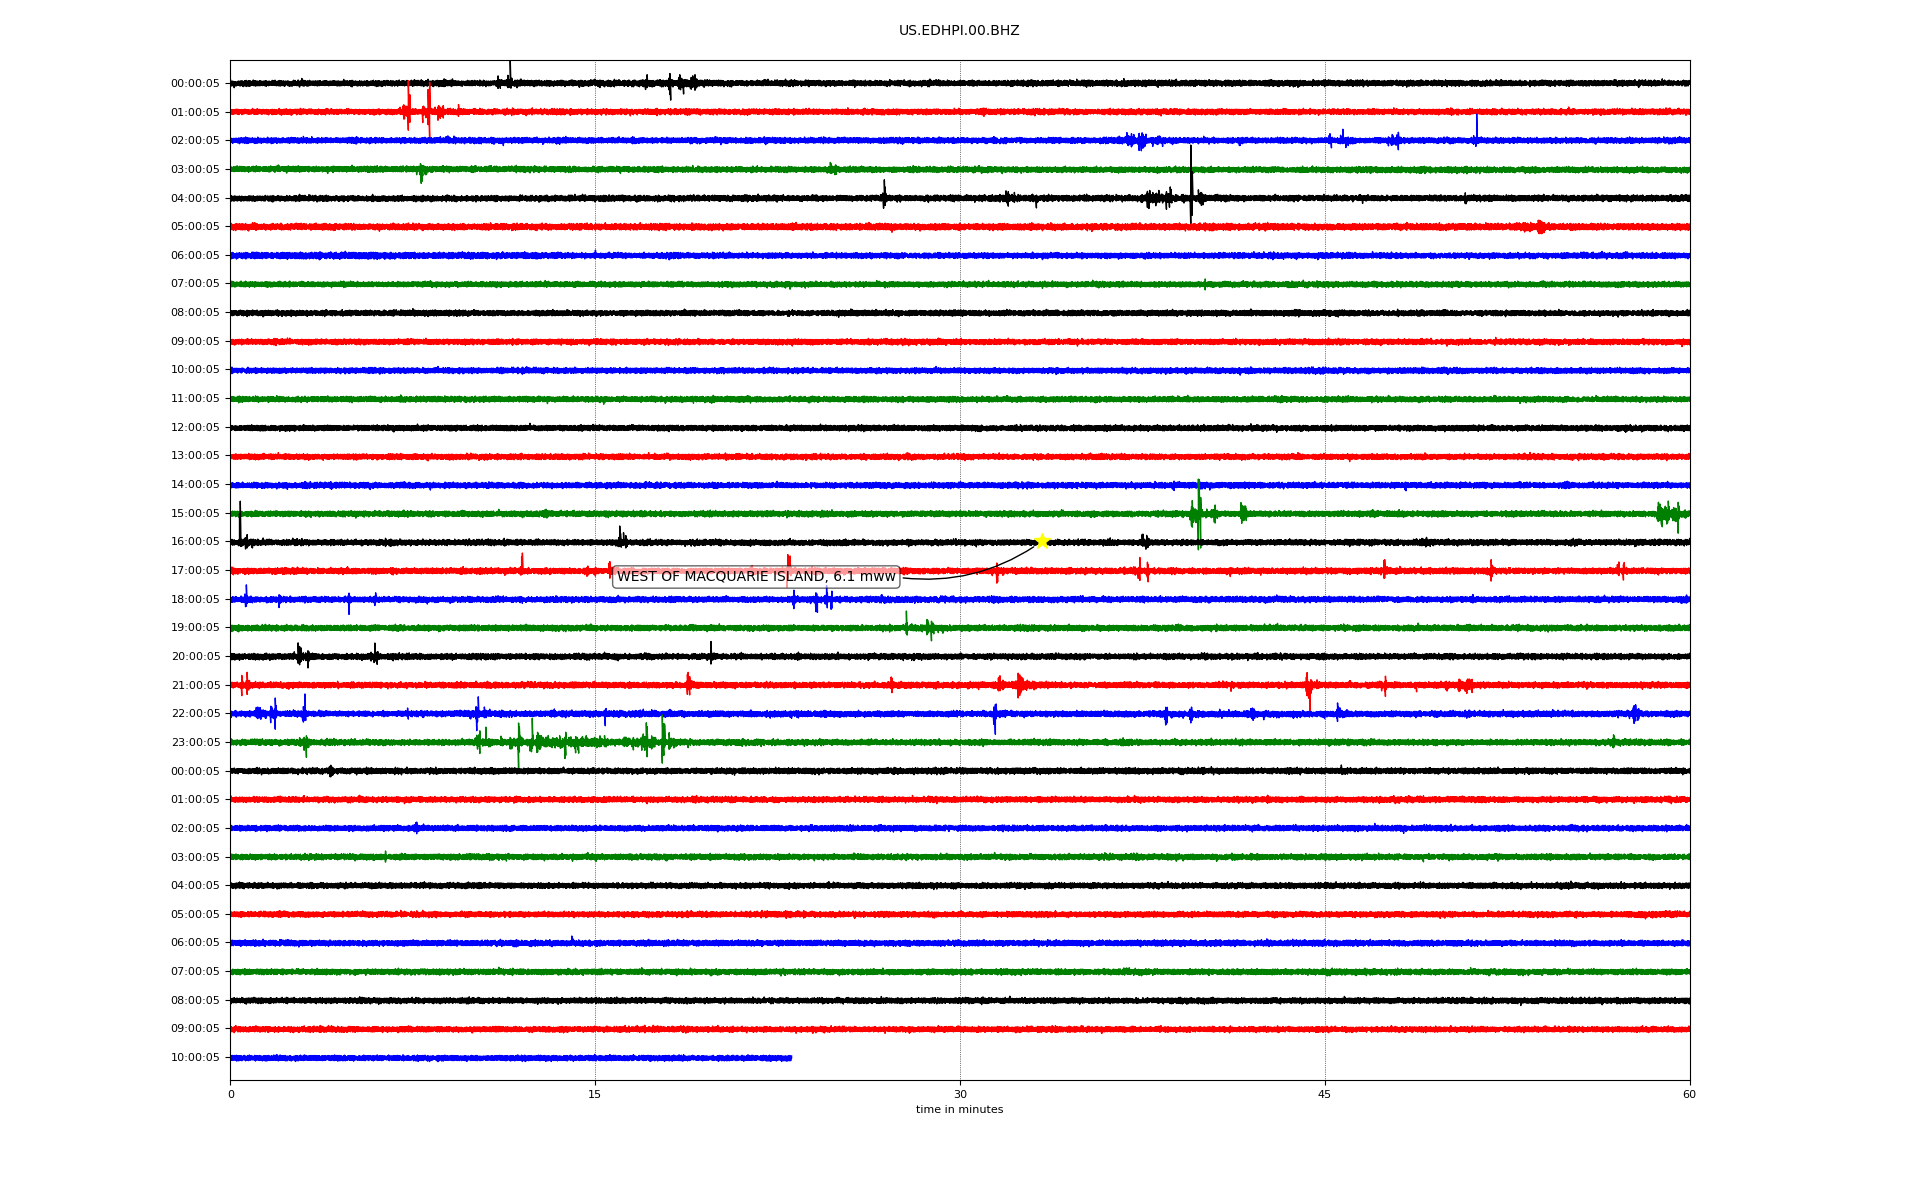Click the 13:00:05 row time label
Viewport: 1920px width, 1200px height.
(x=195, y=456)
